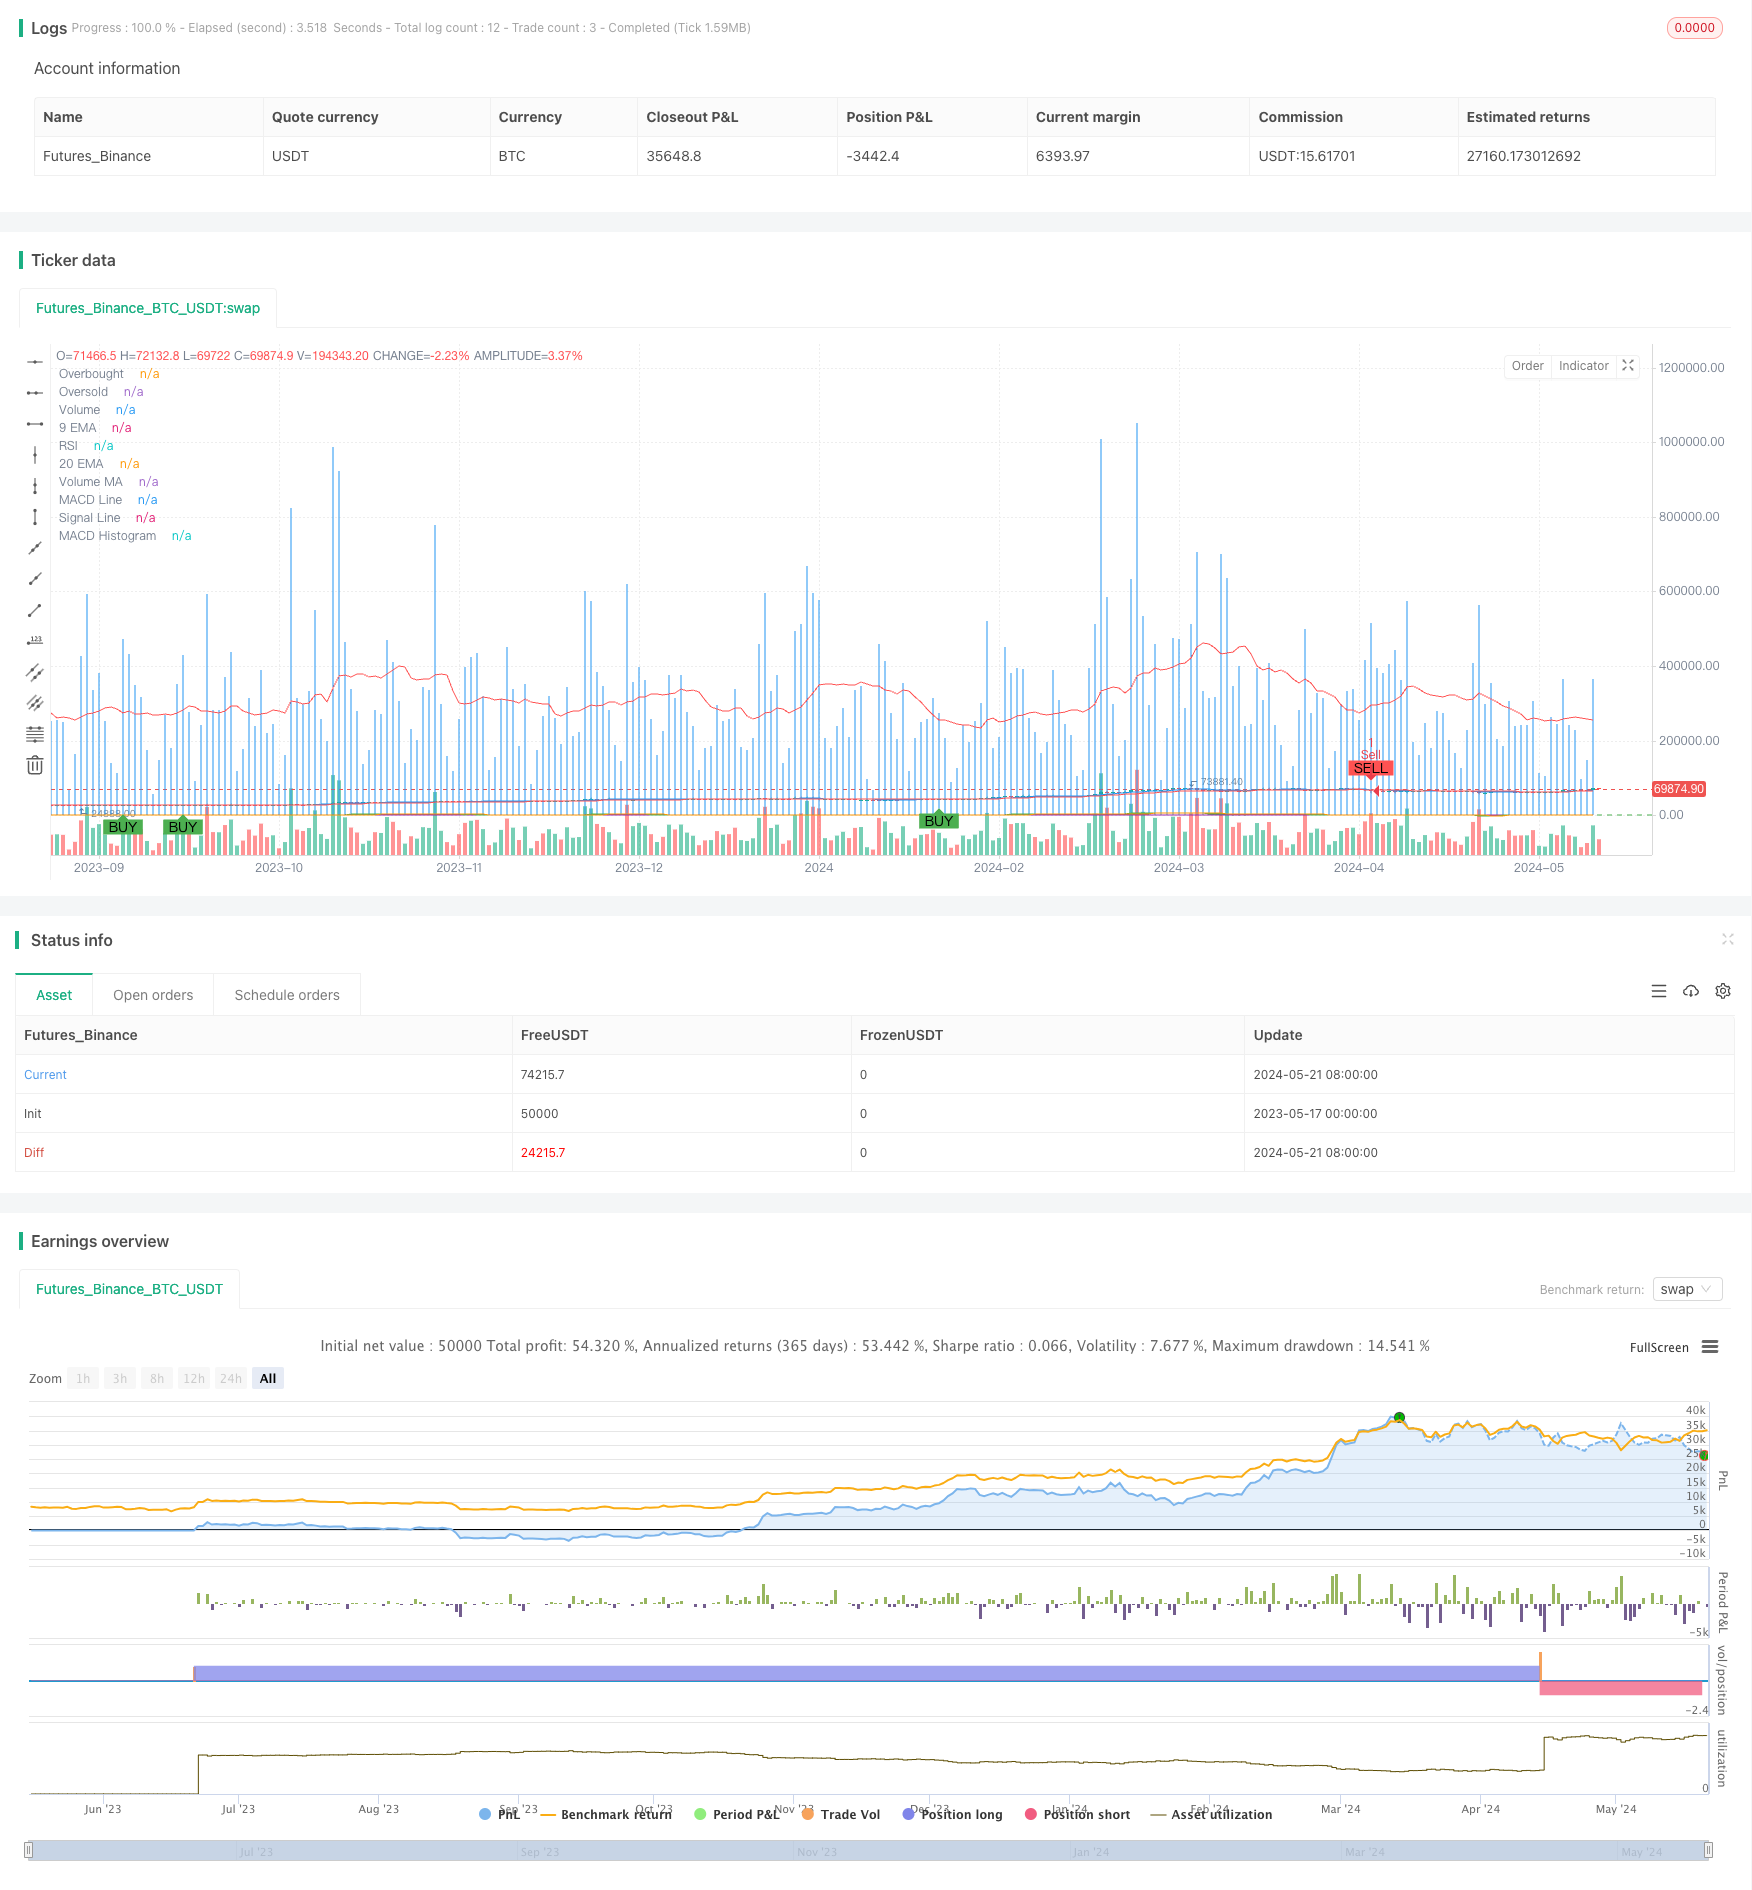Screen dimensions: 1752x1890
Task: Click the Current FreeUSDT value 74215.7
Action: pos(543,1075)
